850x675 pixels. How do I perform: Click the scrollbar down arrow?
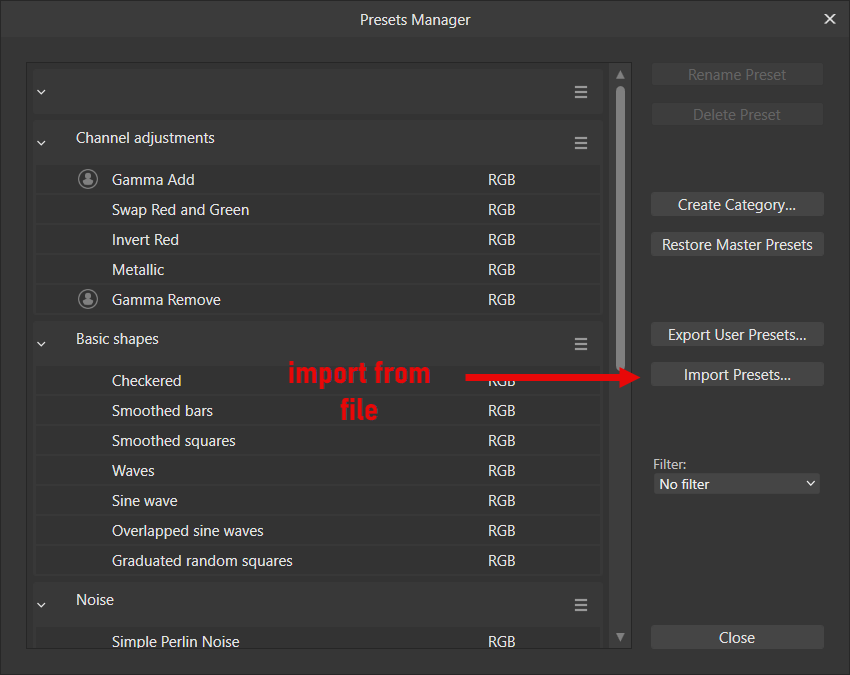620,637
